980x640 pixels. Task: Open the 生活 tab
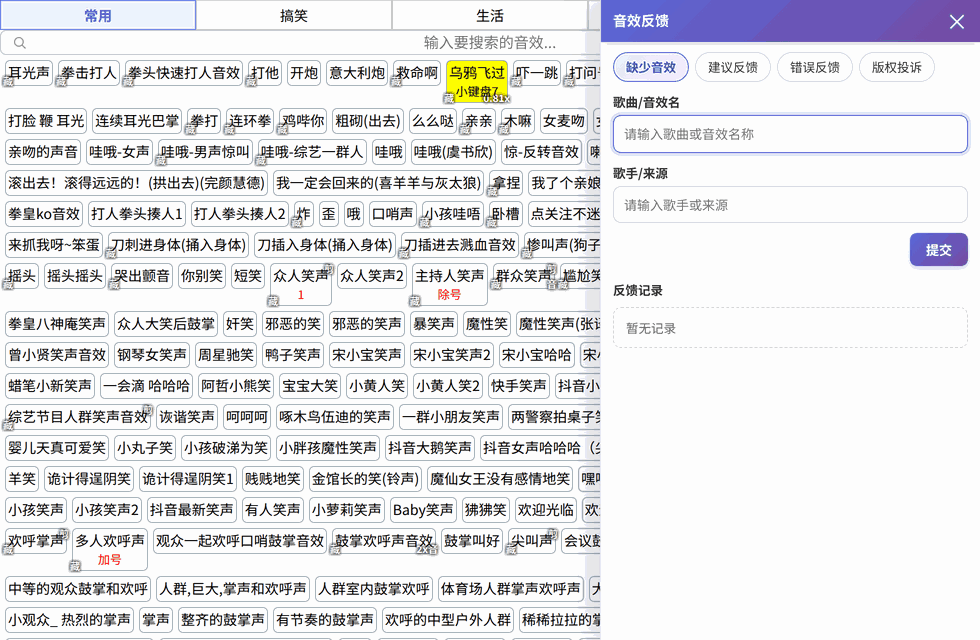coord(489,16)
